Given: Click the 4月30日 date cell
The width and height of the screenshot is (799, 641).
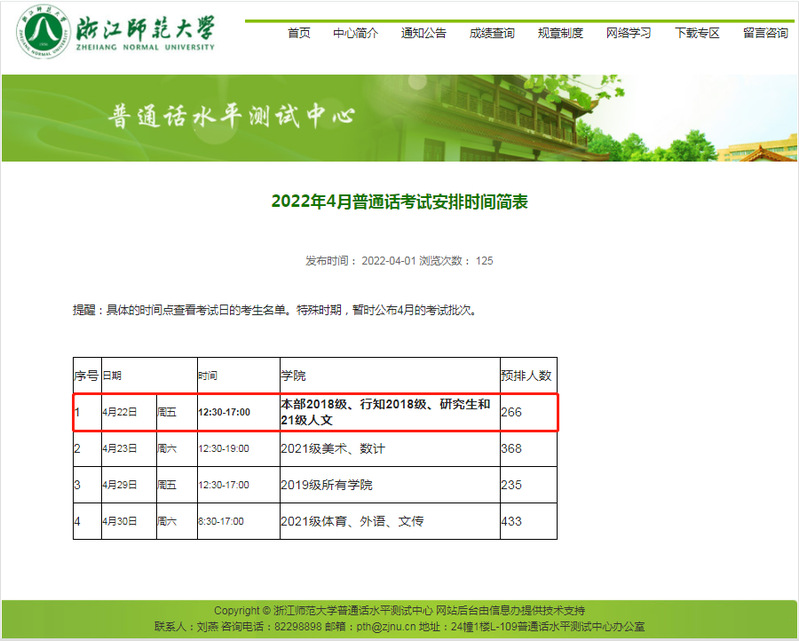Looking at the screenshot, I should coord(120,521).
